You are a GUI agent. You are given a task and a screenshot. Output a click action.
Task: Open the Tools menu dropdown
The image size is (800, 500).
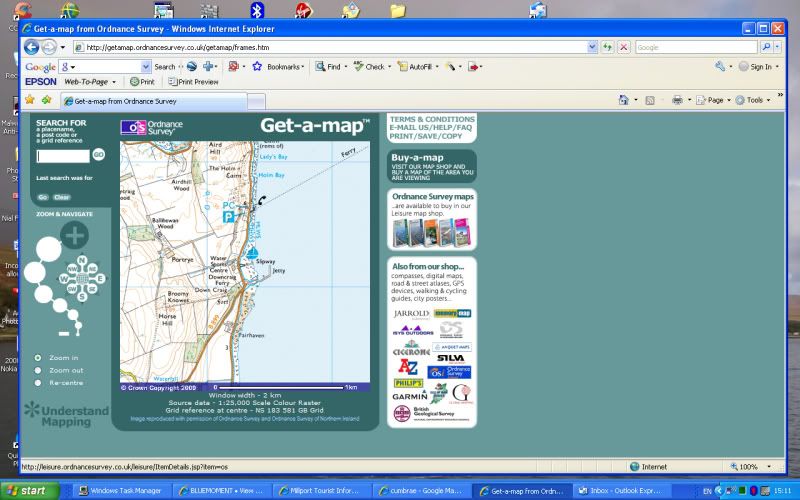tap(769, 101)
